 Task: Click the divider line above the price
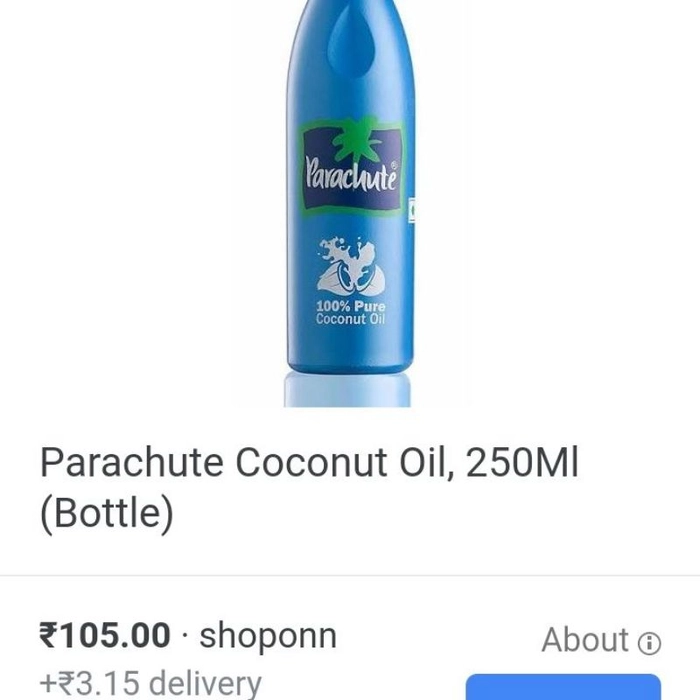350,576
